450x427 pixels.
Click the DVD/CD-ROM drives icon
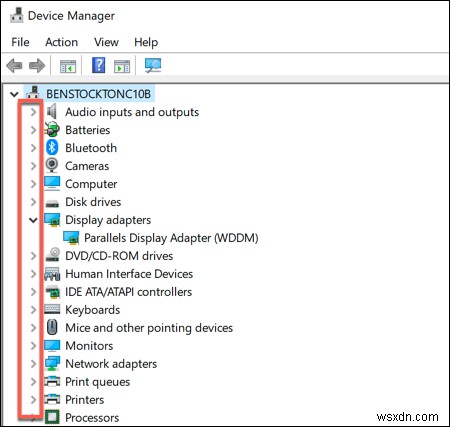pyautogui.click(x=53, y=255)
